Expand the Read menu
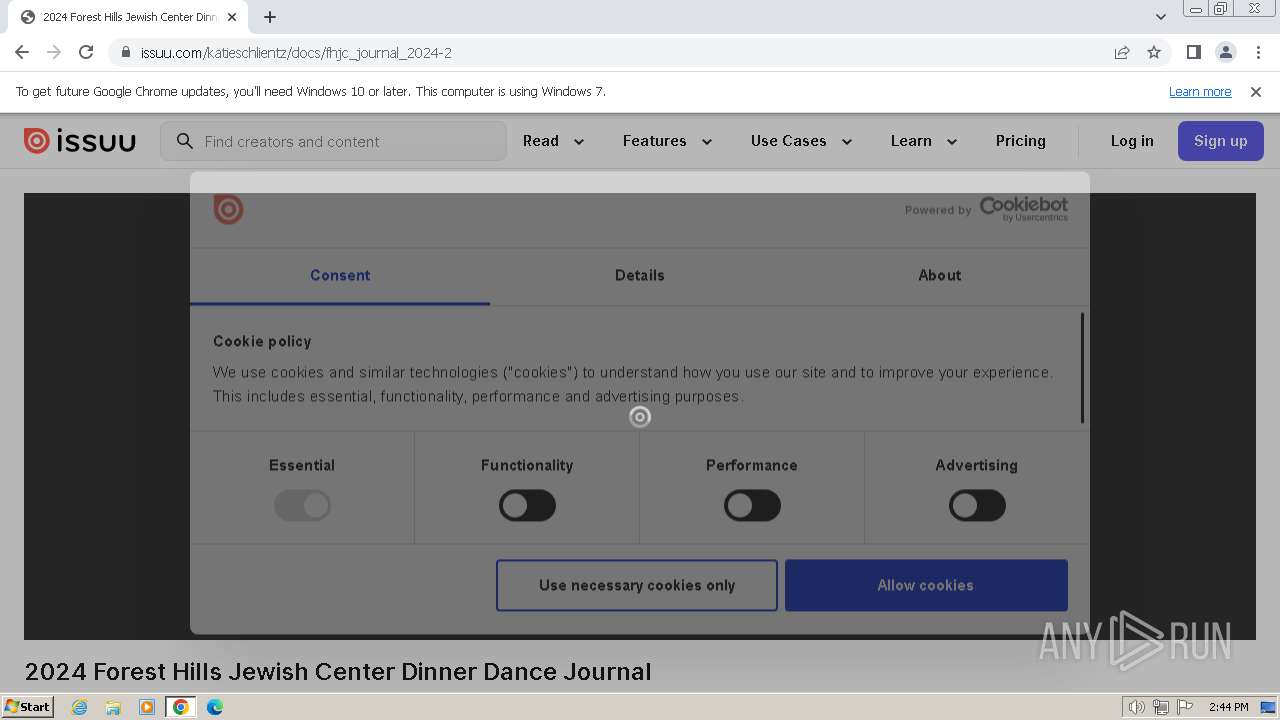Viewport: 1280px width, 720px height. 553,141
